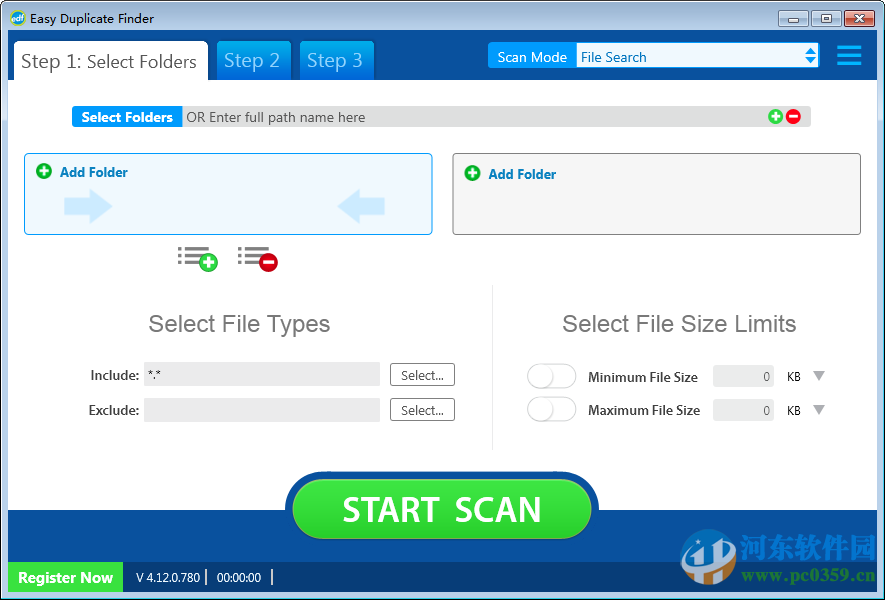
Task: Click the Scan Mode stepper arrows
Action: pos(810,56)
